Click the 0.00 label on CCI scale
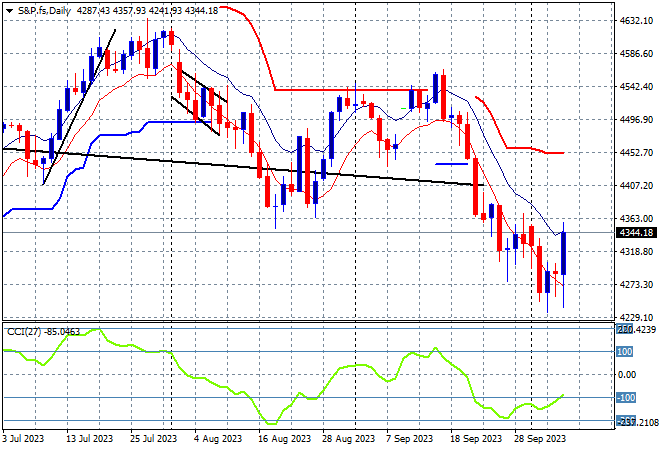This screenshot has width=660, height=450. tap(627, 375)
